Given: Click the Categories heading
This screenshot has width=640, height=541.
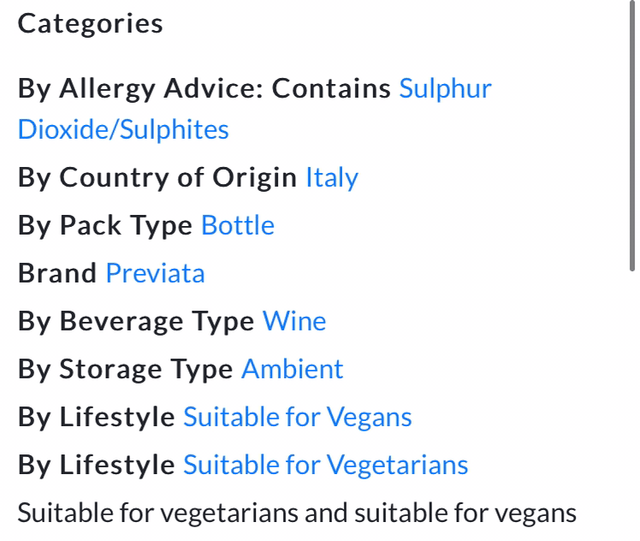Looking at the screenshot, I should (x=90, y=24).
